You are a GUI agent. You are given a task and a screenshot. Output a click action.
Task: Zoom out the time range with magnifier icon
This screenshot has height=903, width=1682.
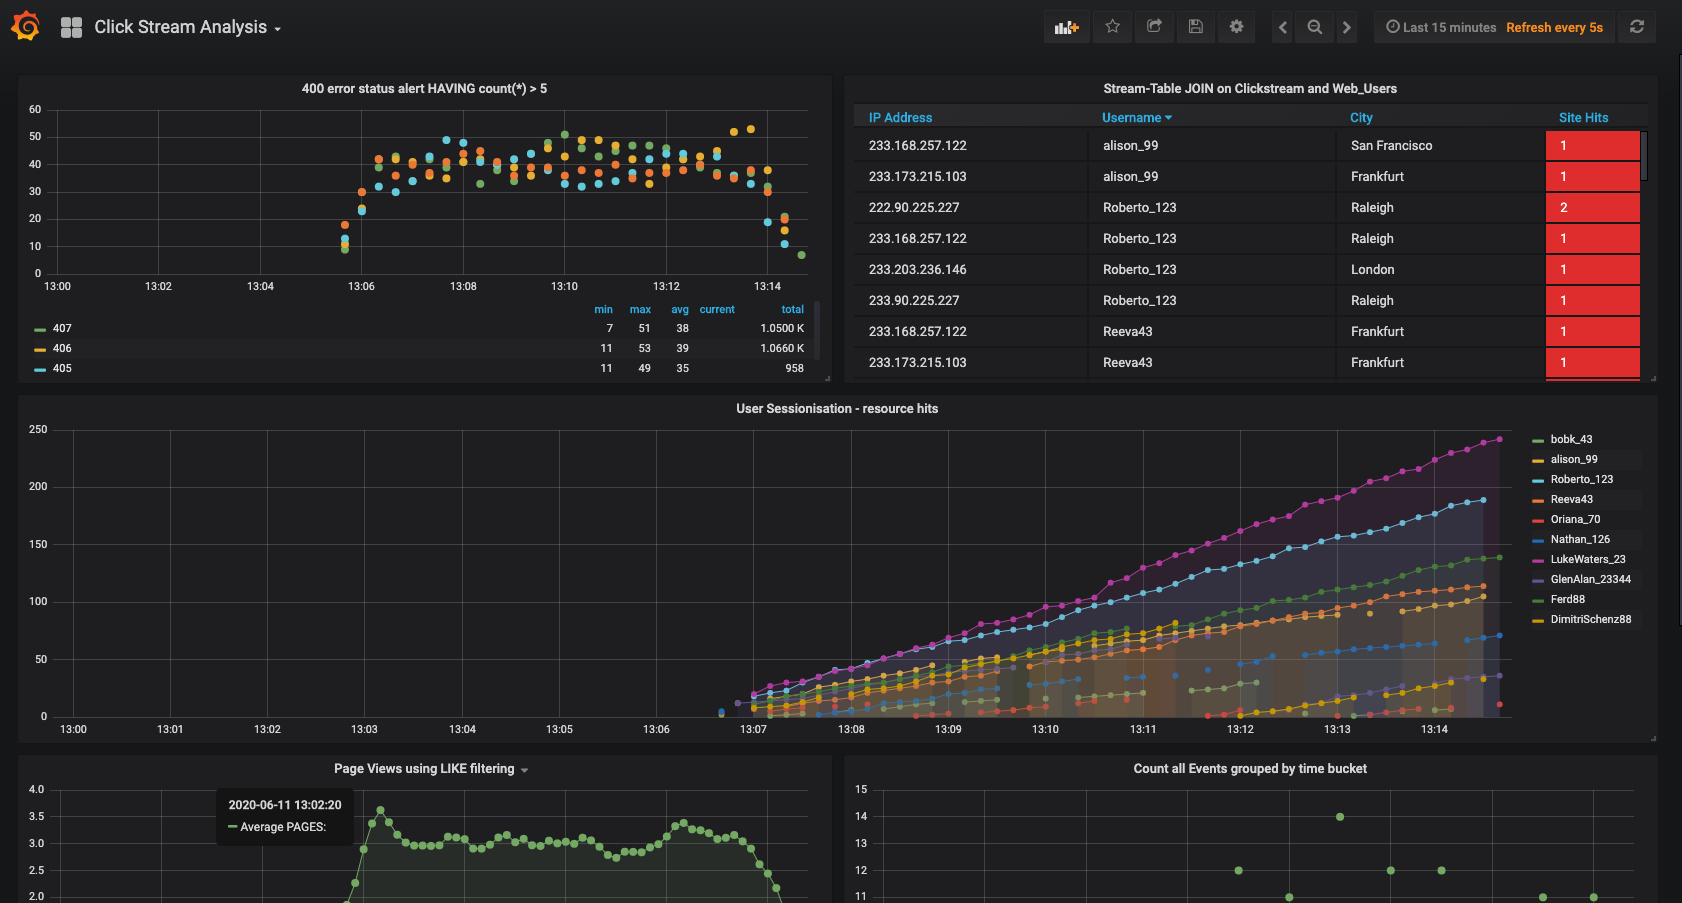[x=1314, y=27]
